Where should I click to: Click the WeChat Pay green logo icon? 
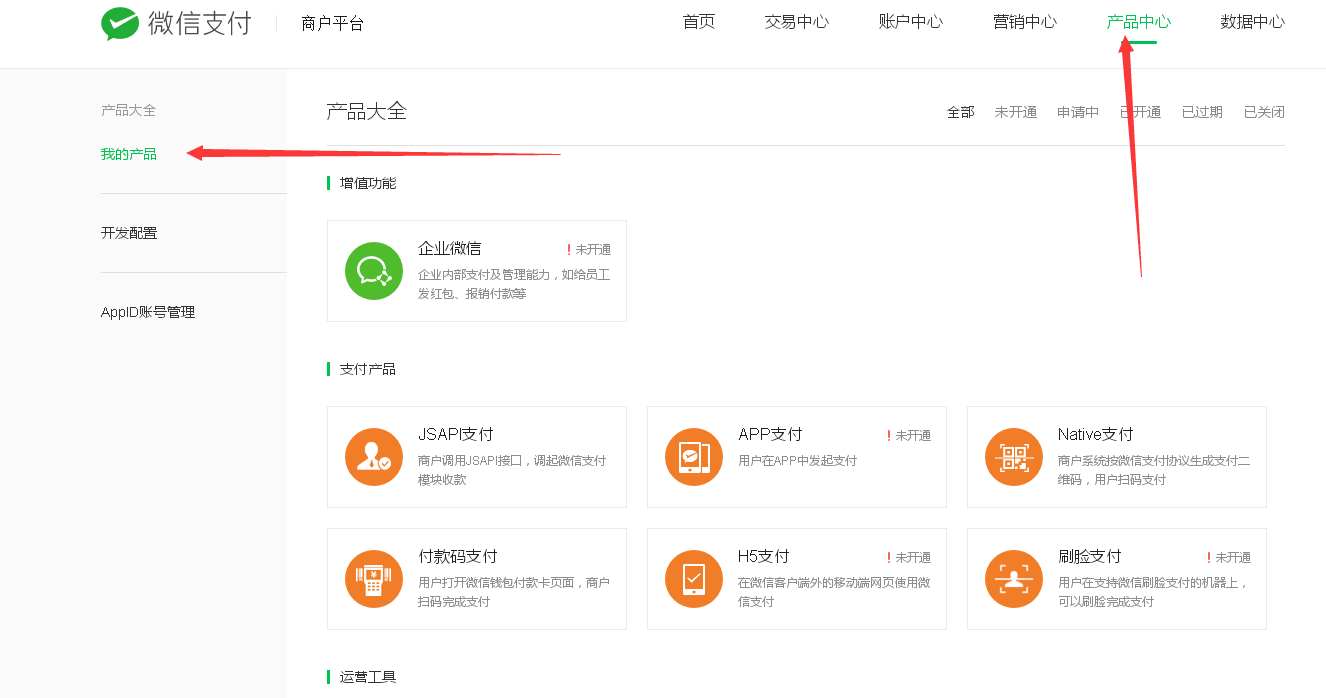[120, 24]
